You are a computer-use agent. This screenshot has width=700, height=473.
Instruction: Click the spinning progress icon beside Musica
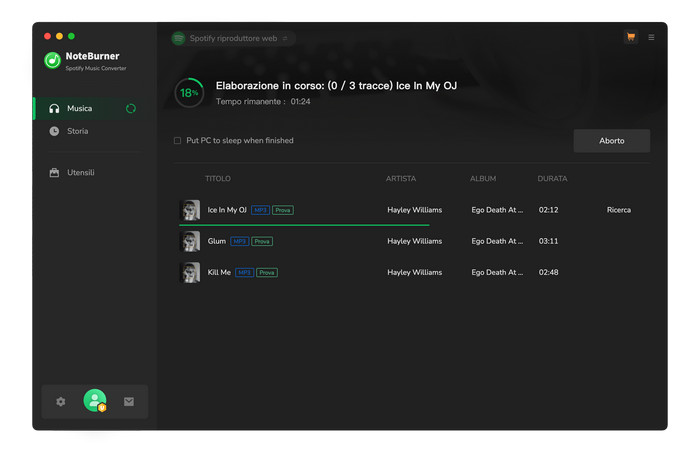coord(131,108)
